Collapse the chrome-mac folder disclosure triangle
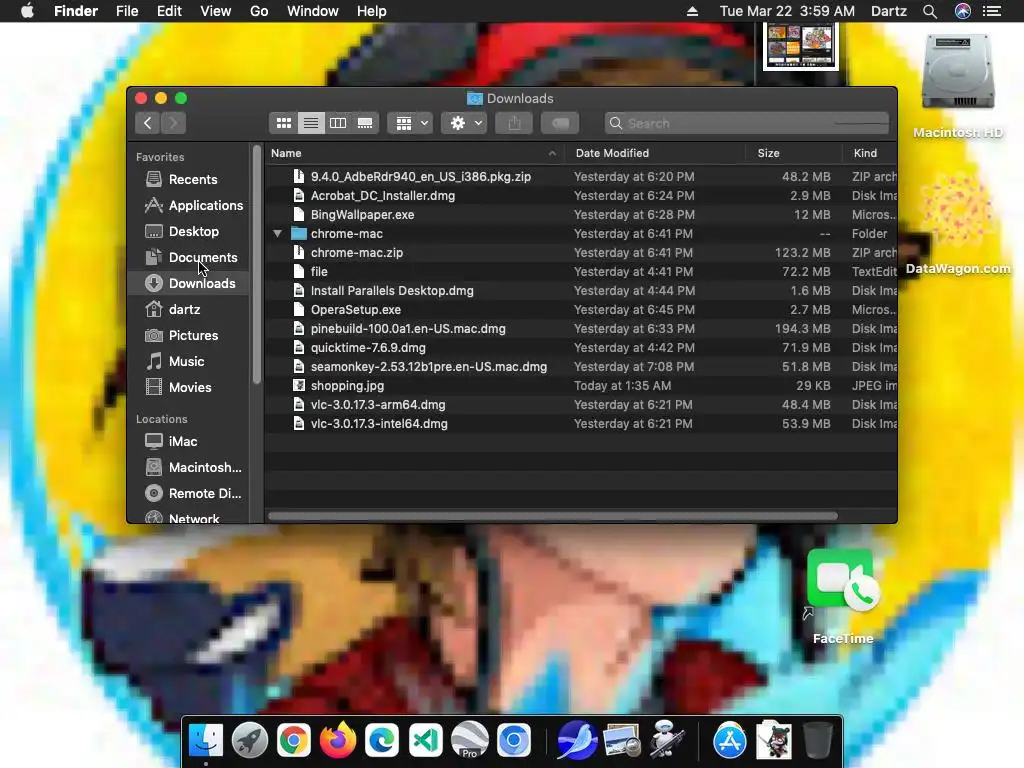Image resolution: width=1024 pixels, height=768 pixels. coord(278,233)
